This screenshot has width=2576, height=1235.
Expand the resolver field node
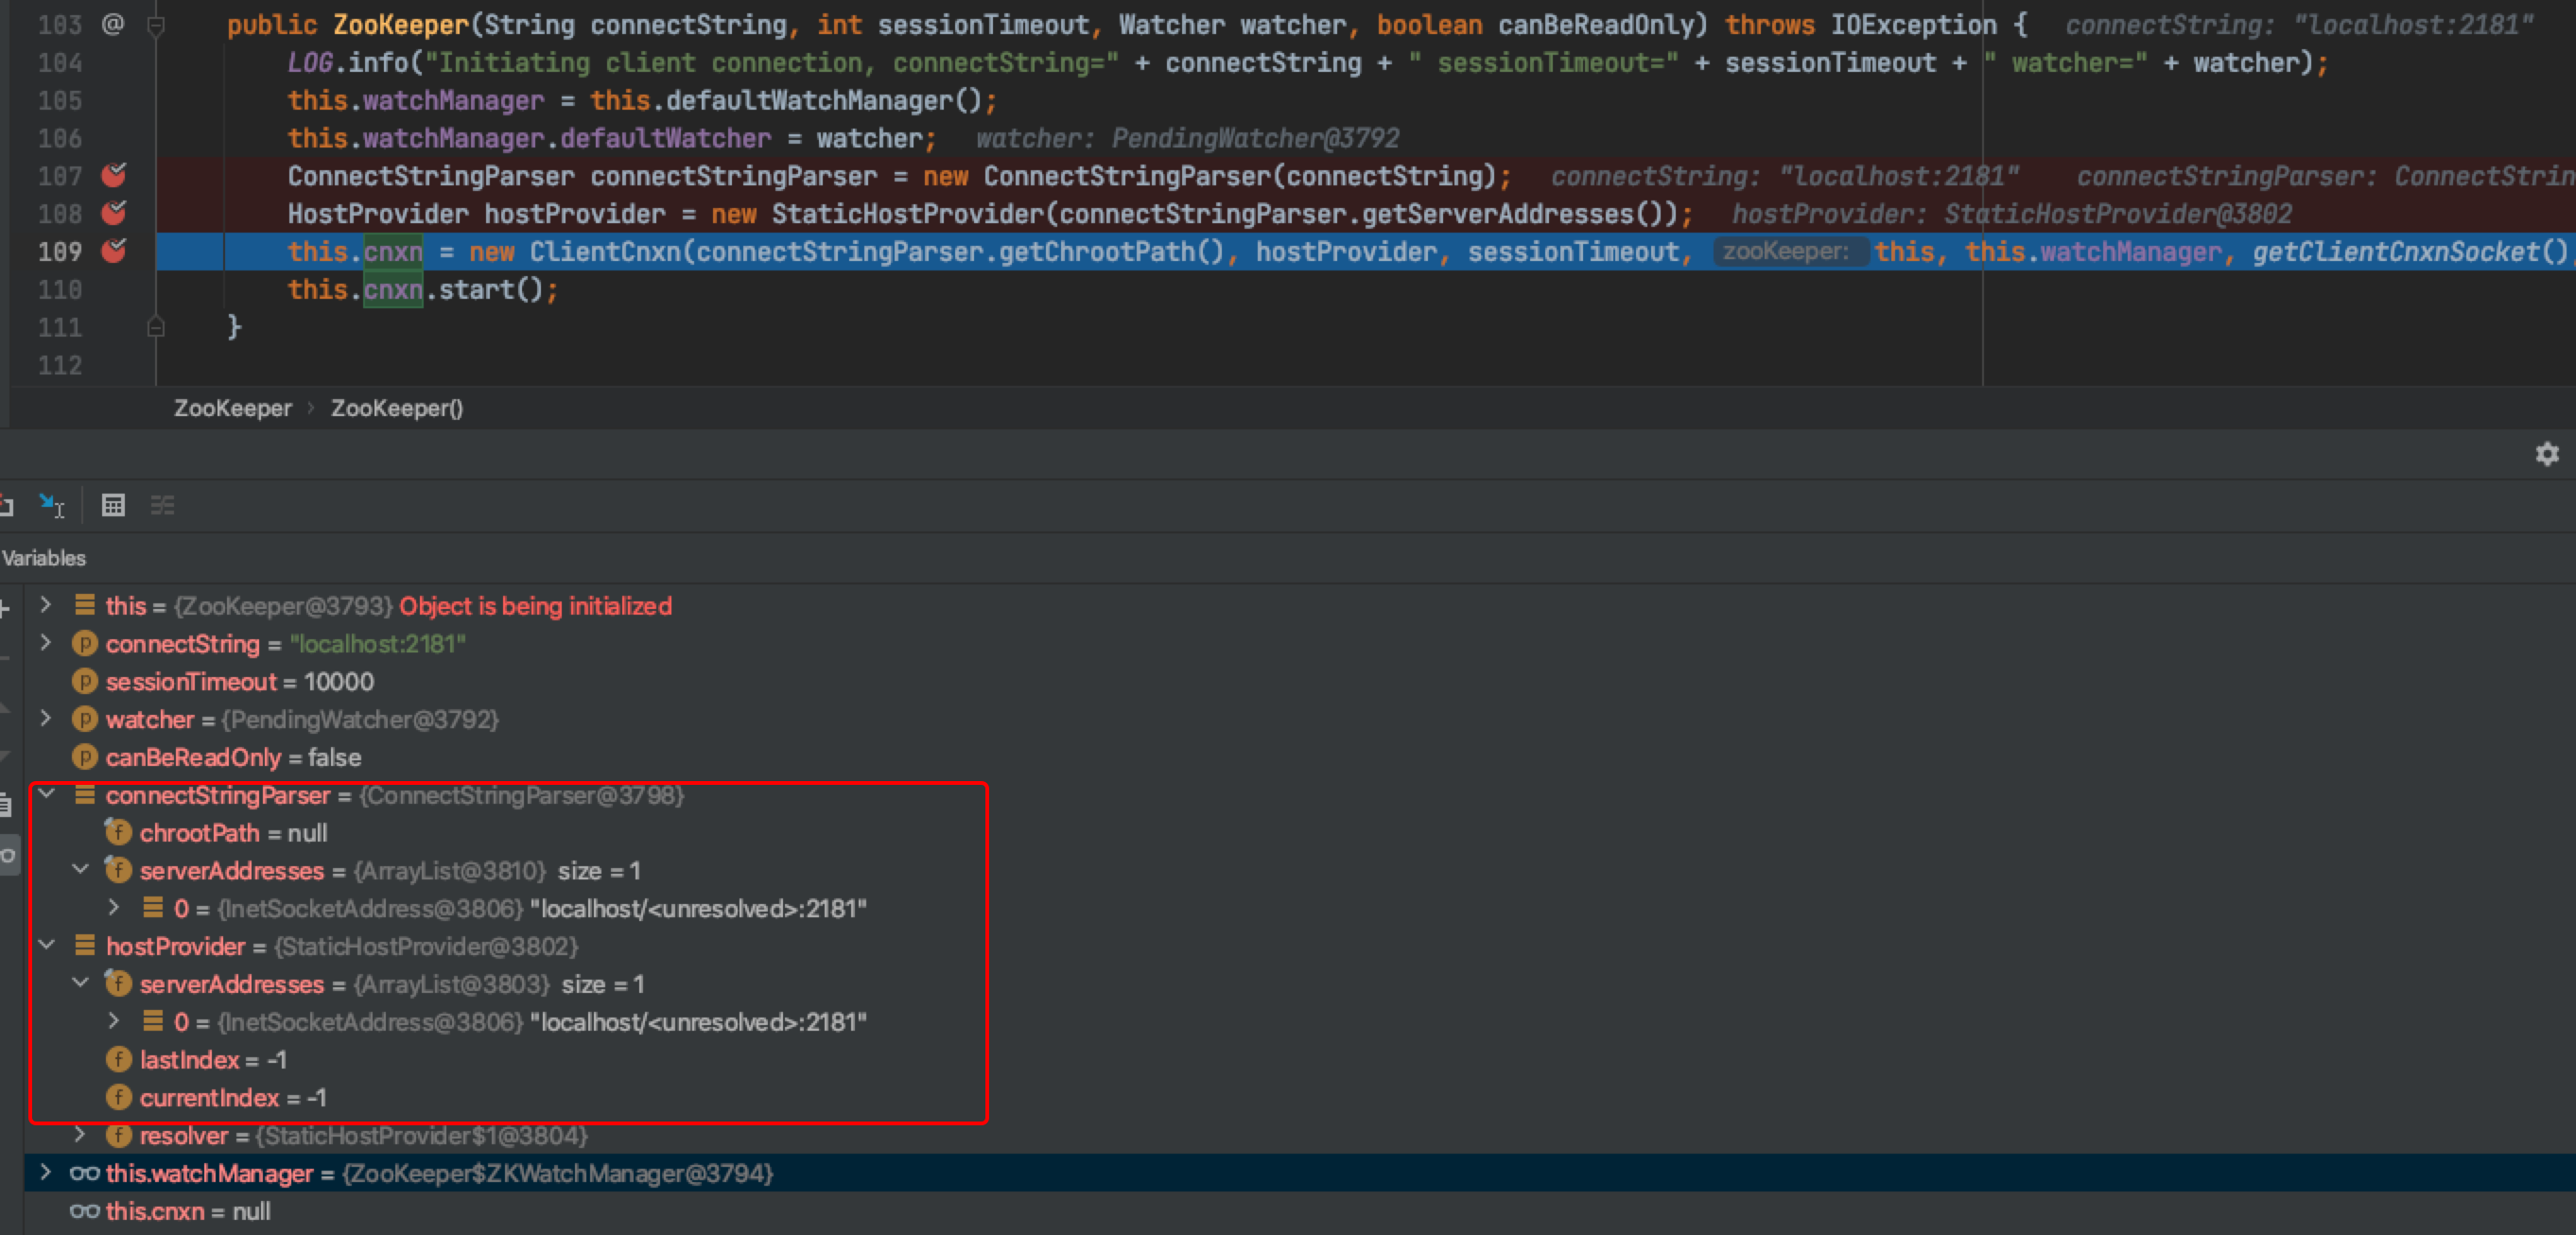(x=79, y=1135)
